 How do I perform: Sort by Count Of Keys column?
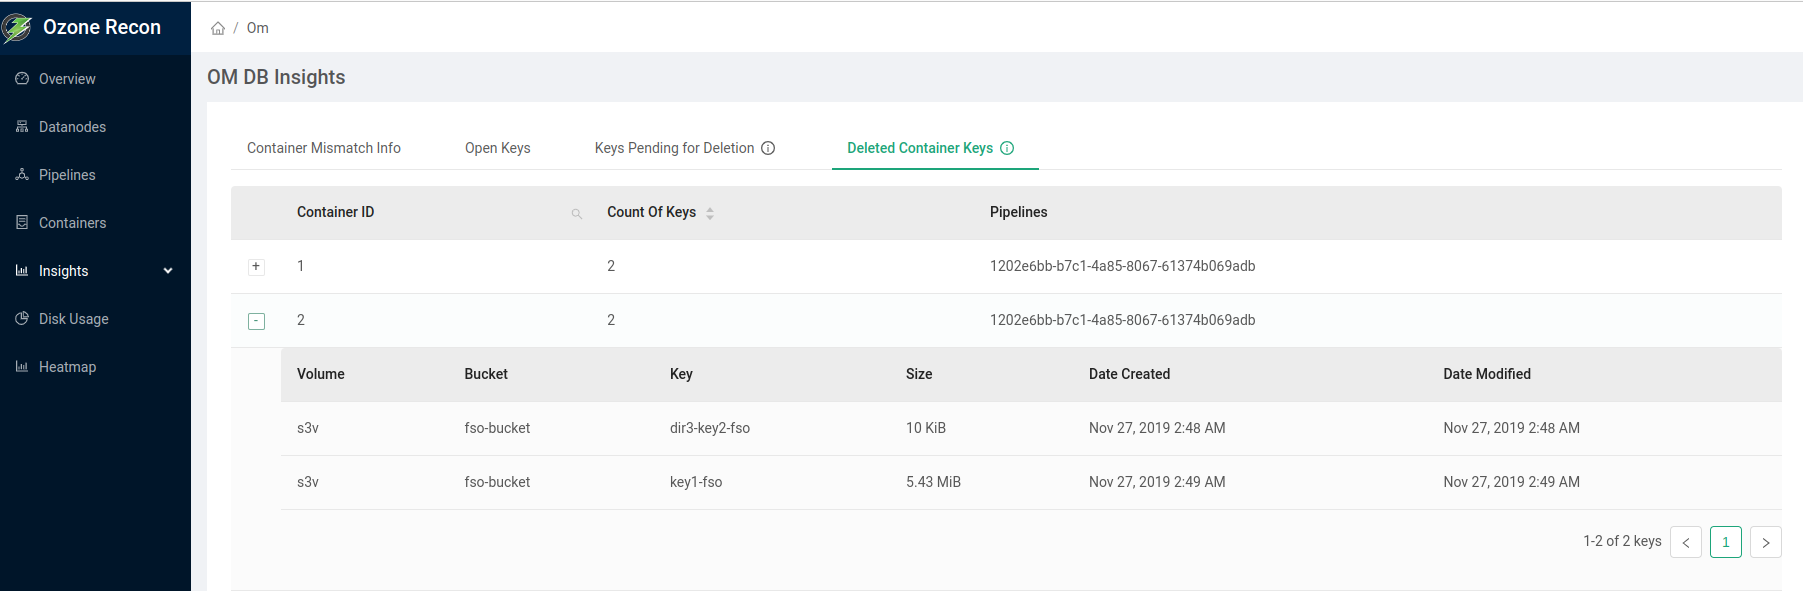709,213
